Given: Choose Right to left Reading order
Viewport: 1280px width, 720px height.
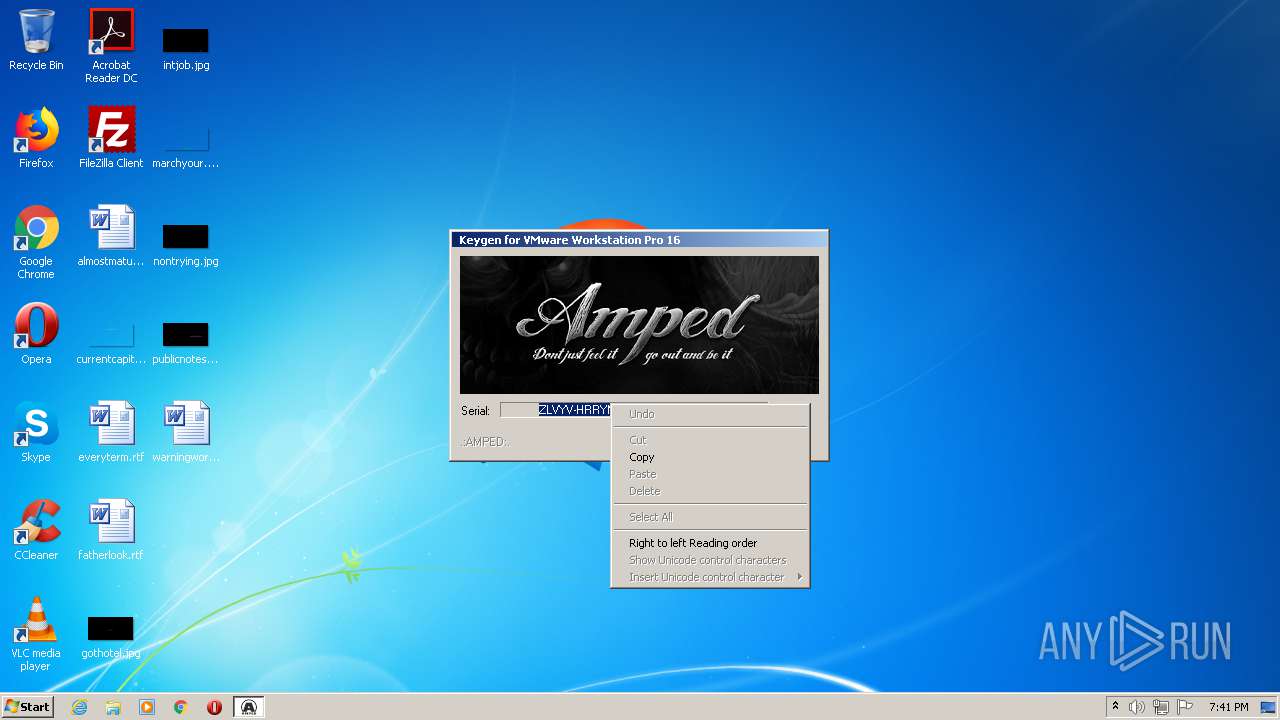Looking at the screenshot, I should click(x=710, y=543).
